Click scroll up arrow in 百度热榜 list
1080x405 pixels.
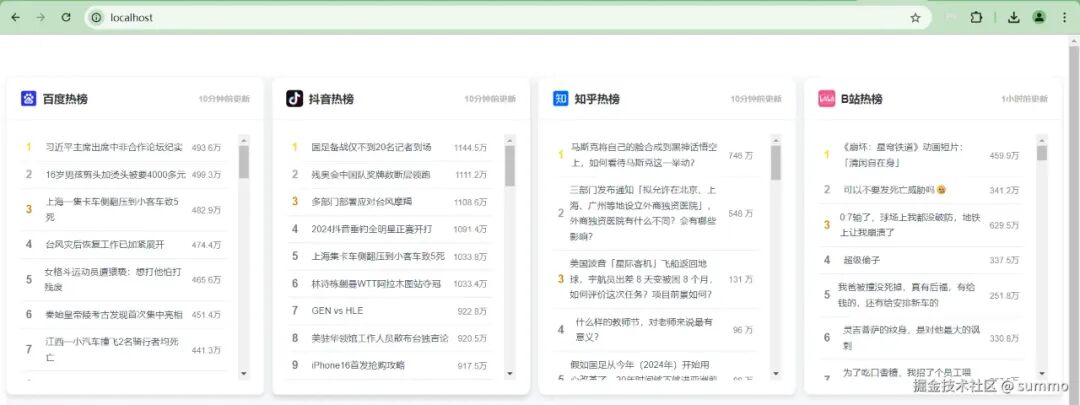[x=244, y=140]
